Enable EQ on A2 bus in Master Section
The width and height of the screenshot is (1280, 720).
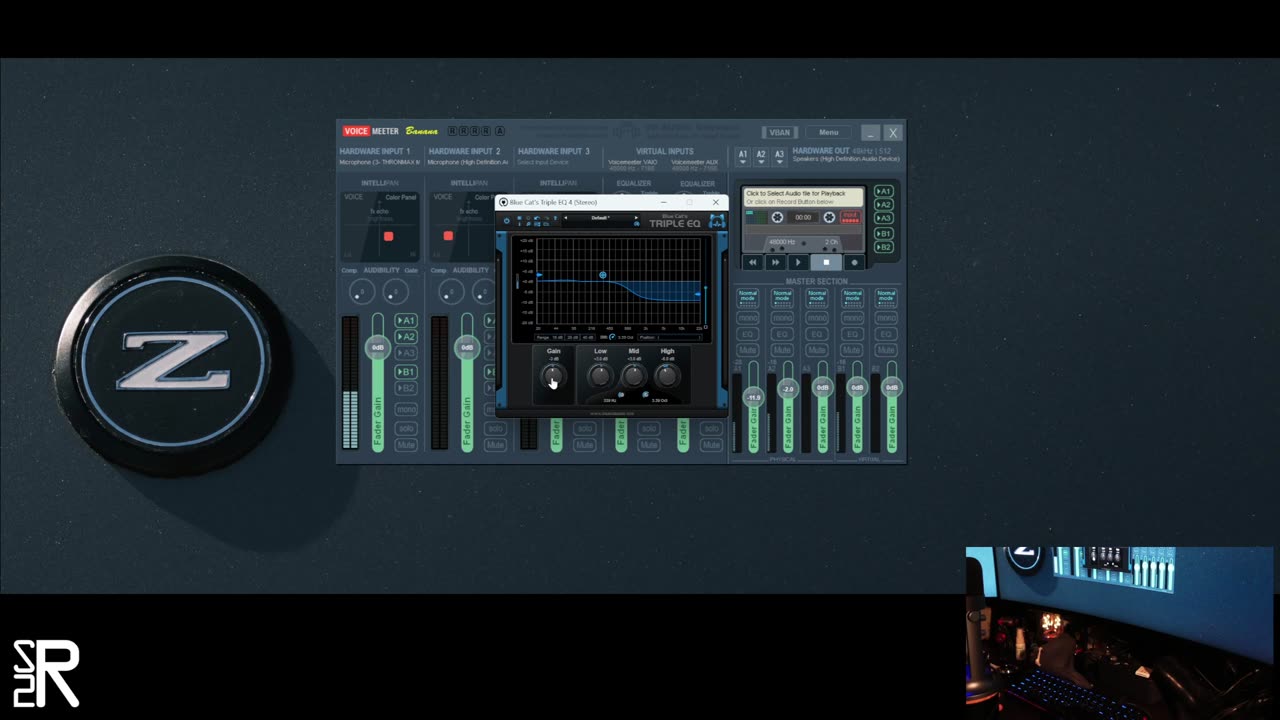(x=782, y=334)
